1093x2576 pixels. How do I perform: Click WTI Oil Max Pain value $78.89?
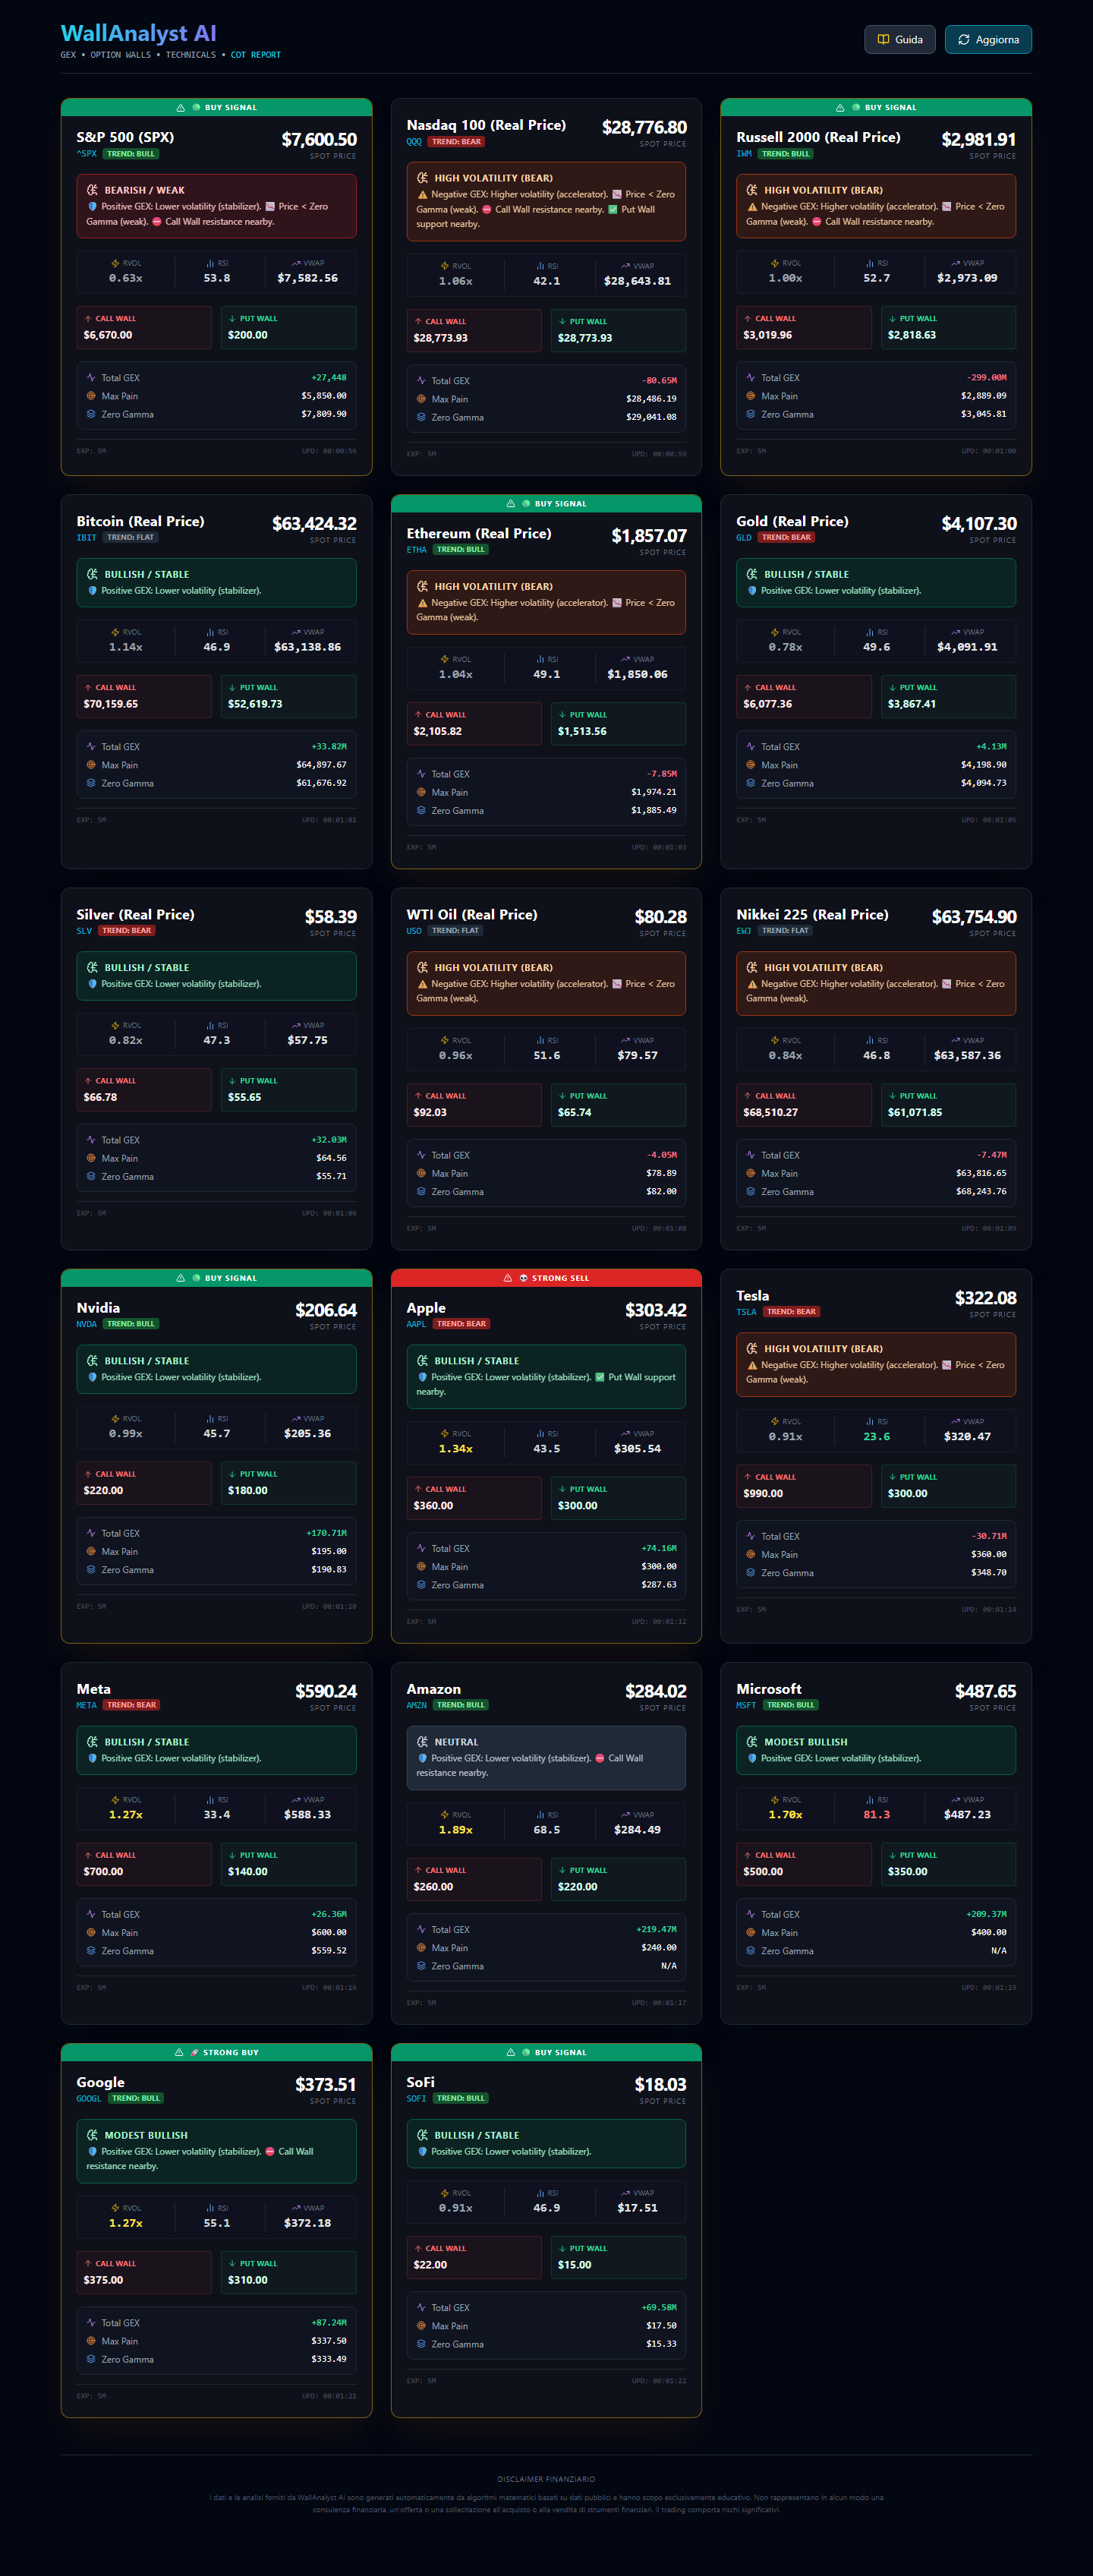pos(661,1173)
